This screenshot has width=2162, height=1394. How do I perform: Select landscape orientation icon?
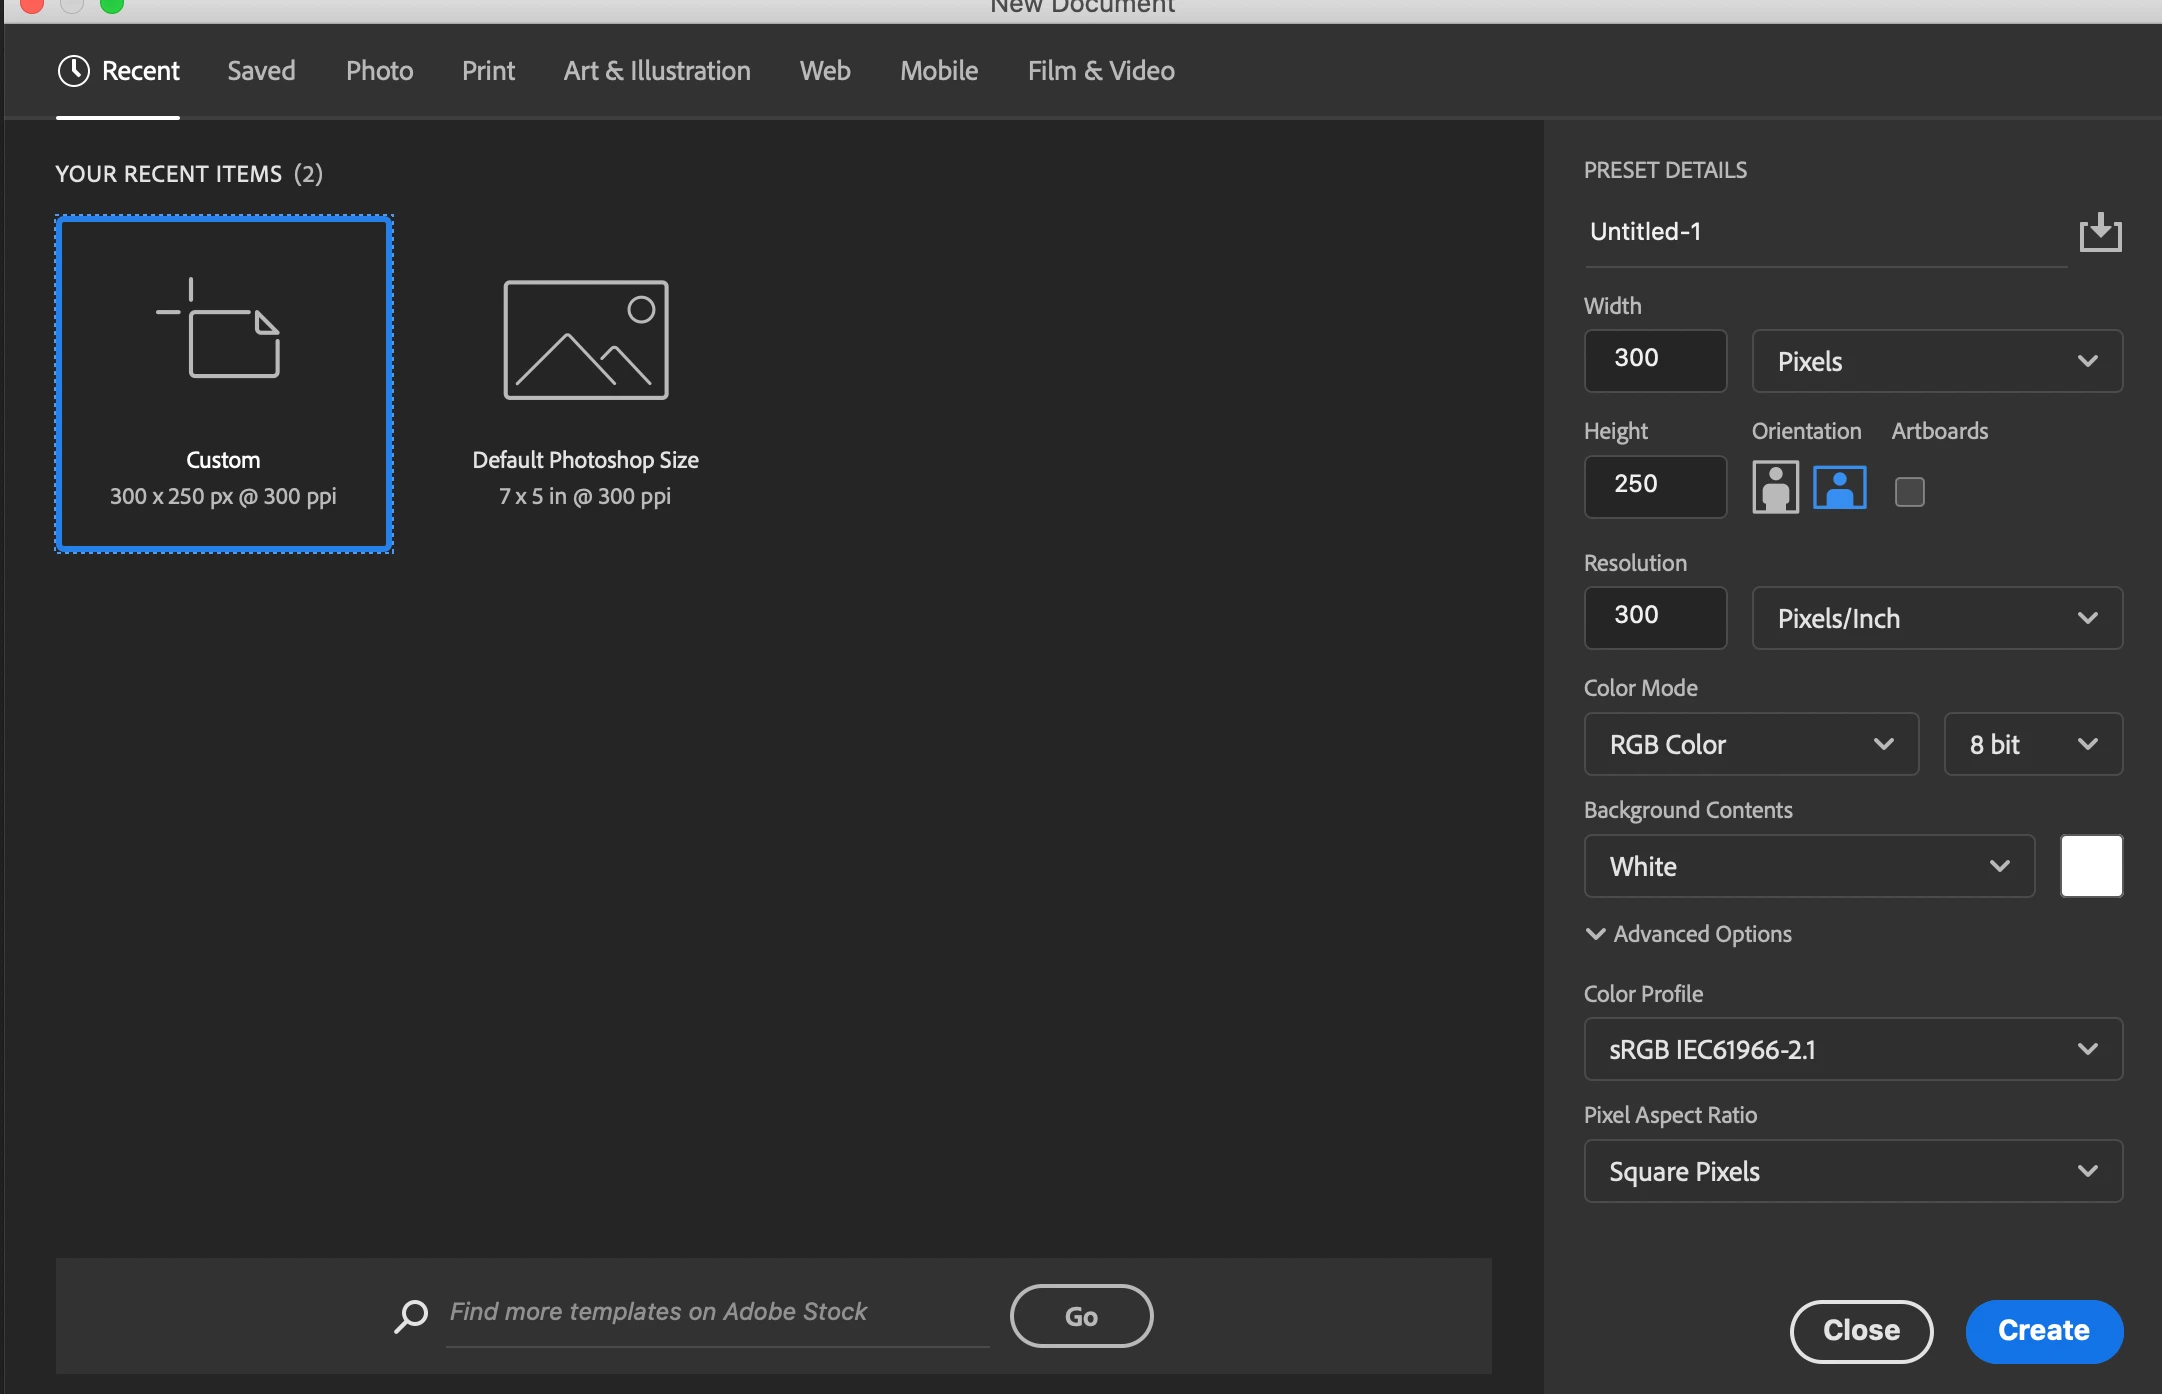tap(1839, 488)
